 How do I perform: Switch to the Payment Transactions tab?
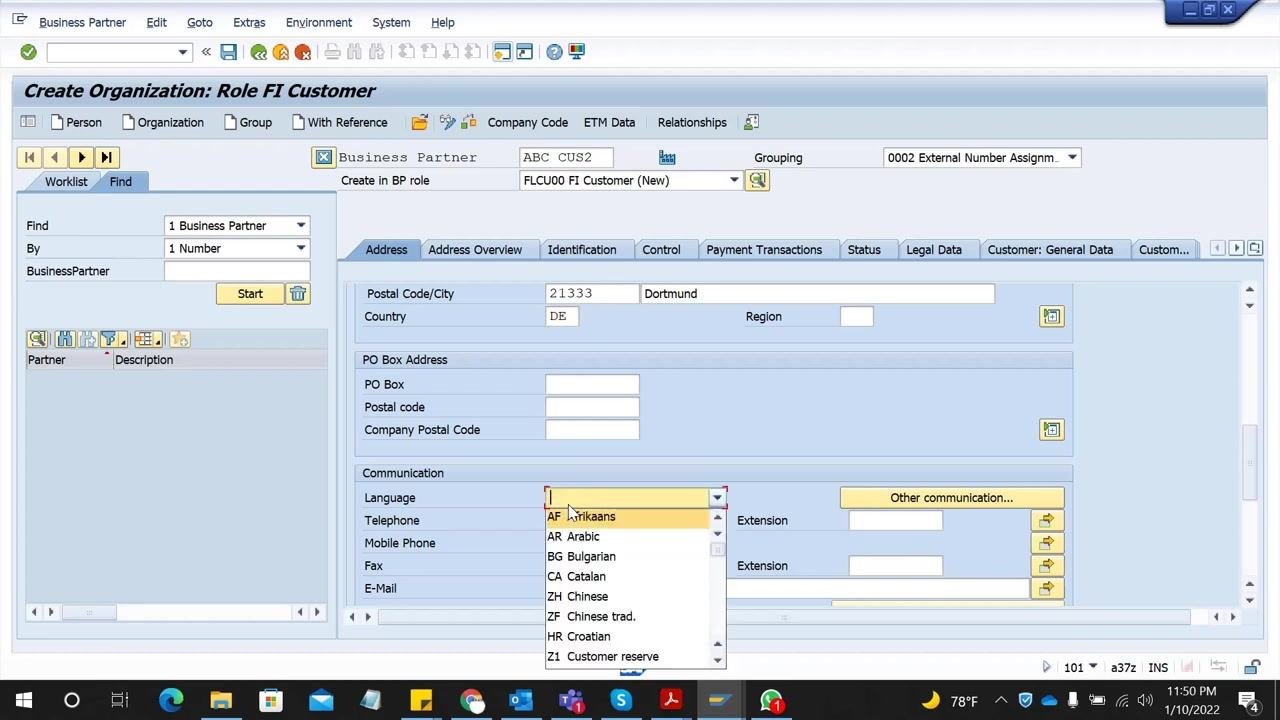tap(764, 250)
